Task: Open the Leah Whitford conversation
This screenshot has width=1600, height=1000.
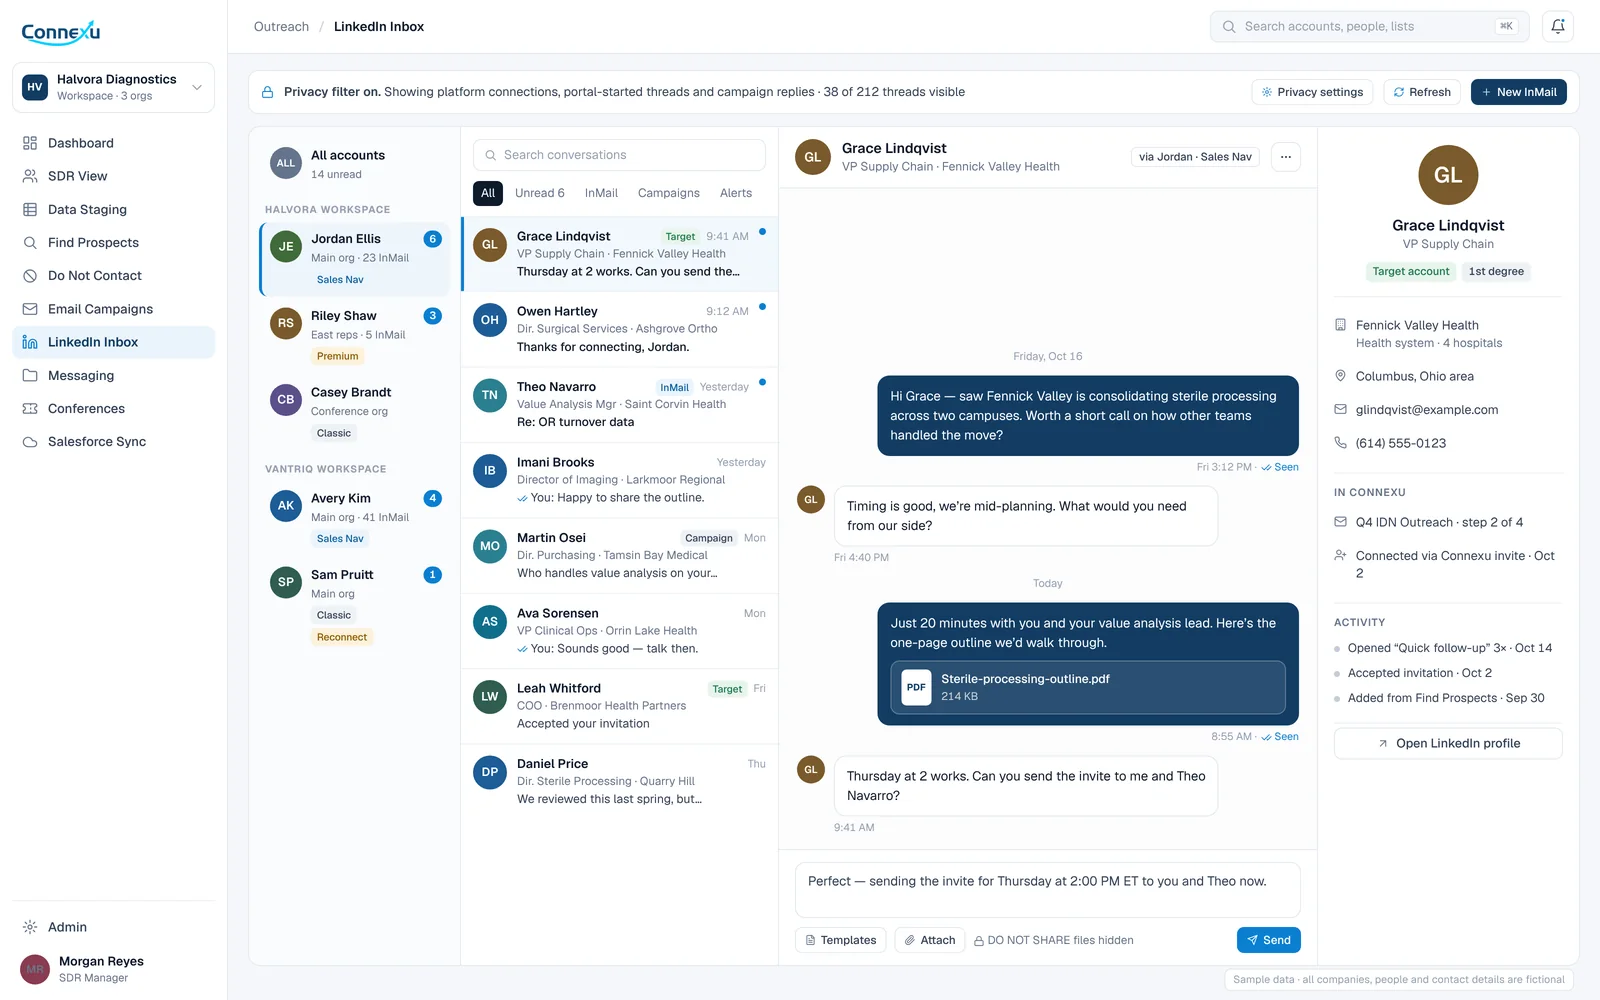Action: click(x=619, y=706)
